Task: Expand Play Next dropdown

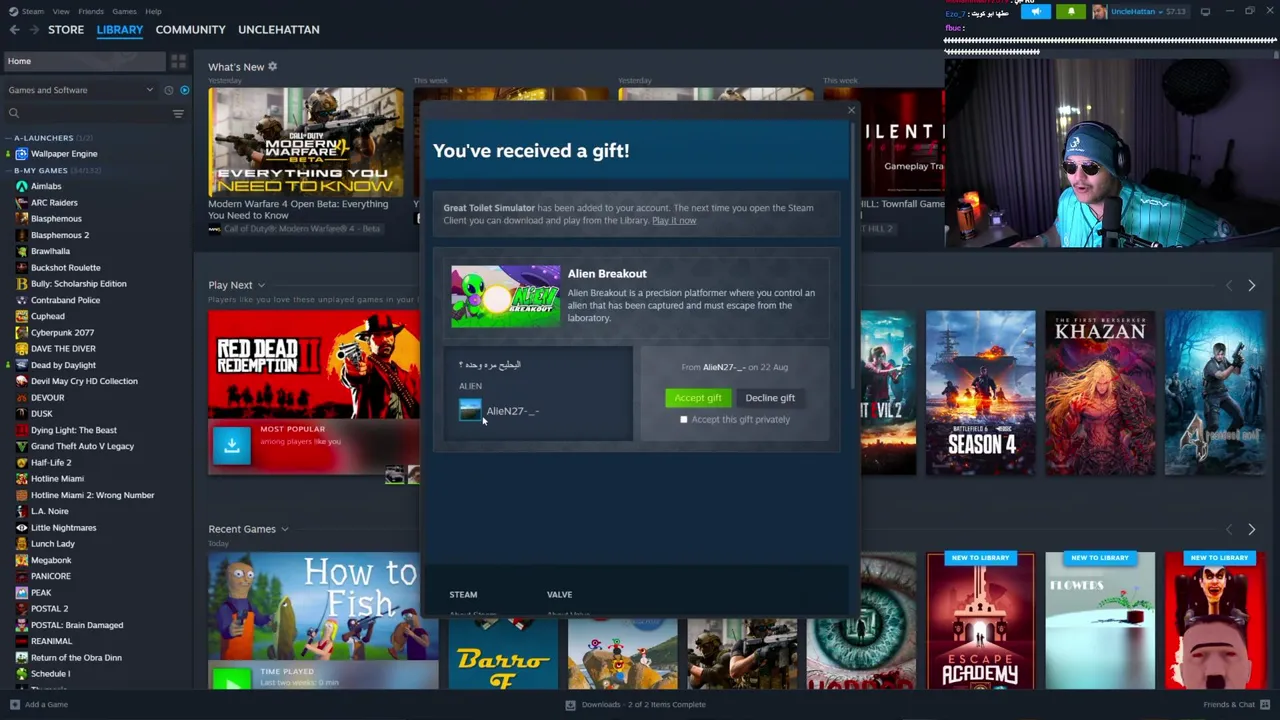Action: click(x=261, y=286)
